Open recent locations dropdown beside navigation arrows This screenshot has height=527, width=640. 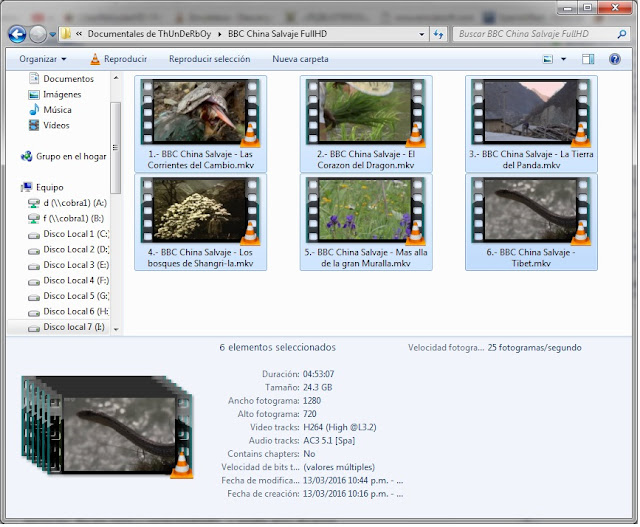point(53,35)
